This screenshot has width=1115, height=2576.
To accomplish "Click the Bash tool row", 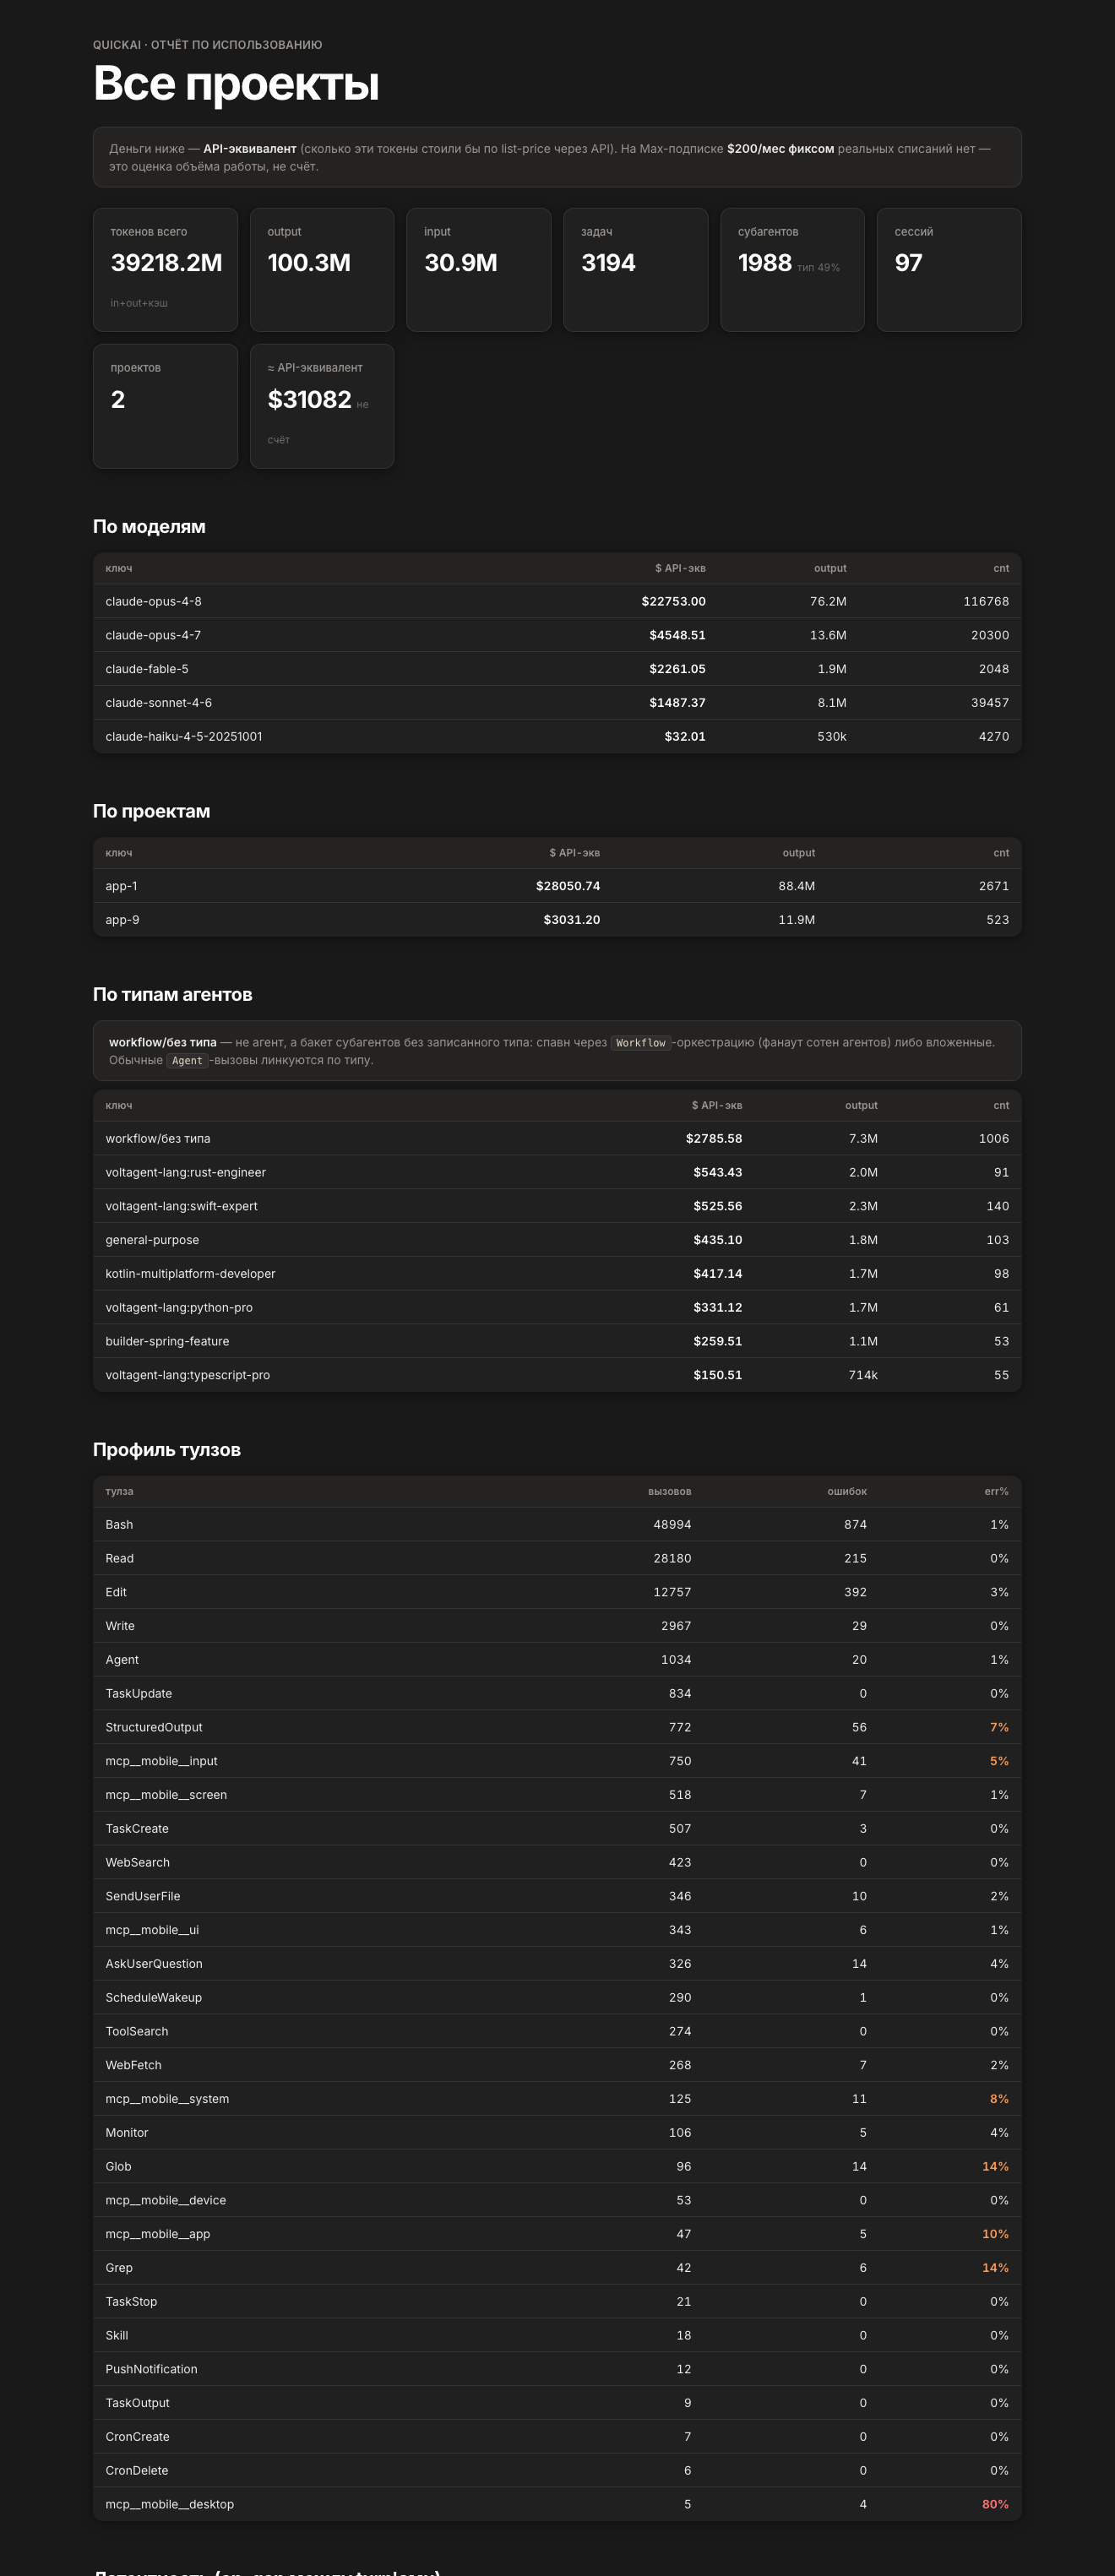I will (557, 1525).
